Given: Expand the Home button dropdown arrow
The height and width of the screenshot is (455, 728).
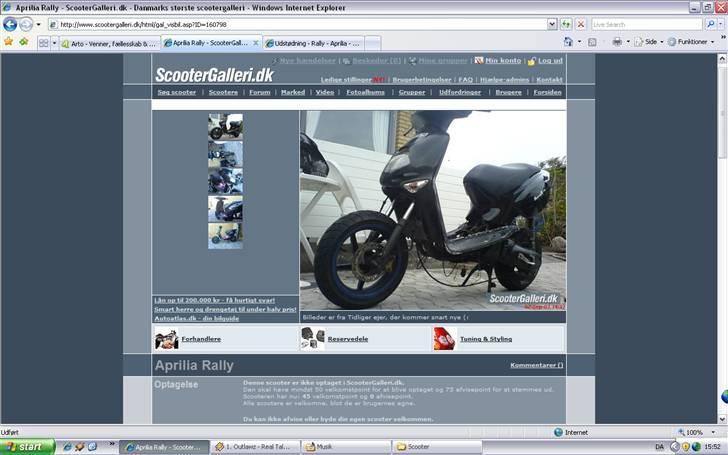Looking at the screenshot, I should 579,42.
